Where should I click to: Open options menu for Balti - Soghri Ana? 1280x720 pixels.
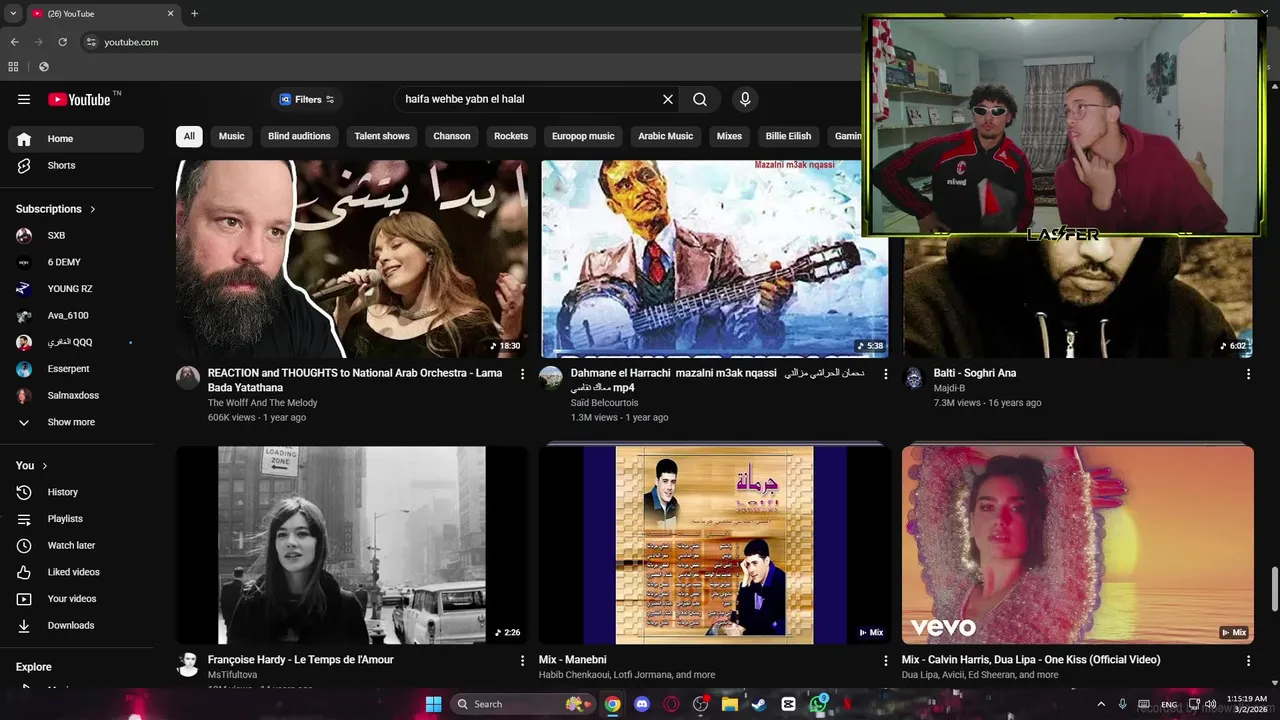click(x=1248, y=374)
